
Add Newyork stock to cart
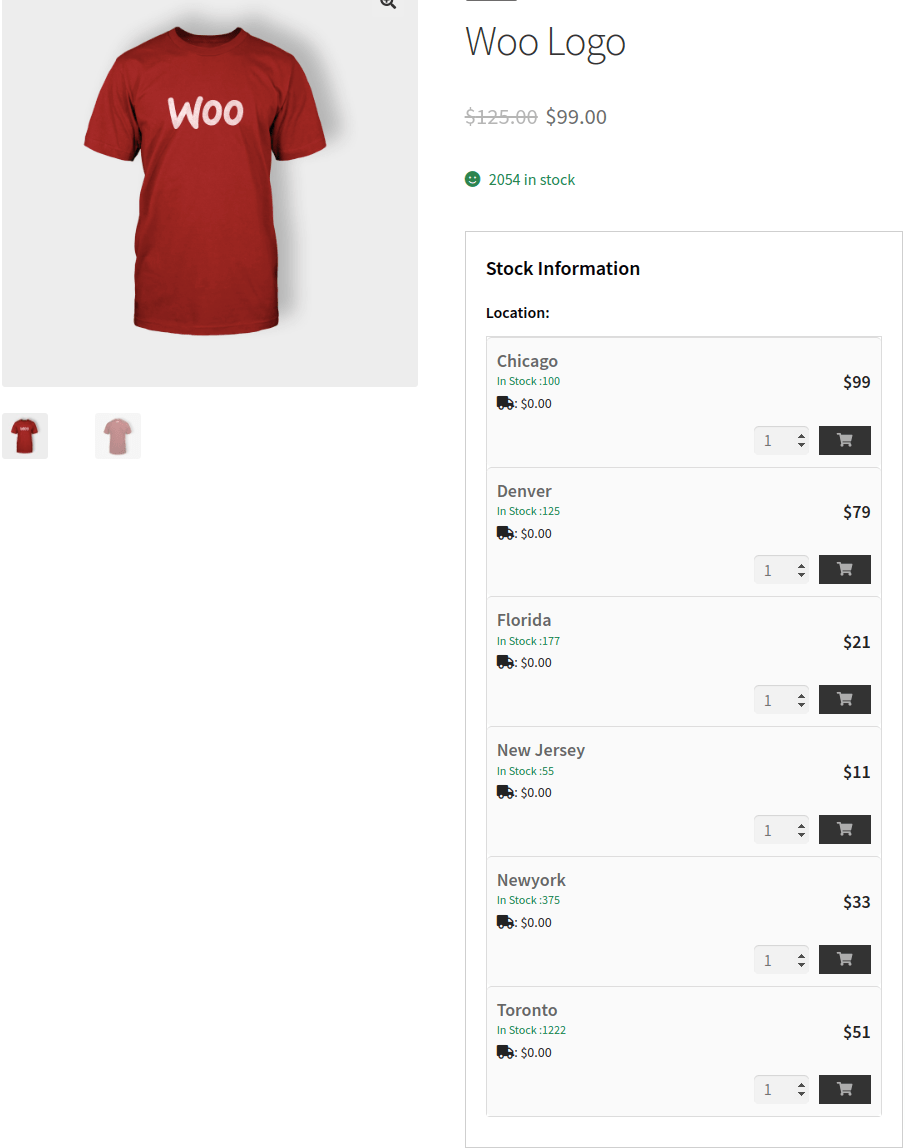click(x=844, y=959)
